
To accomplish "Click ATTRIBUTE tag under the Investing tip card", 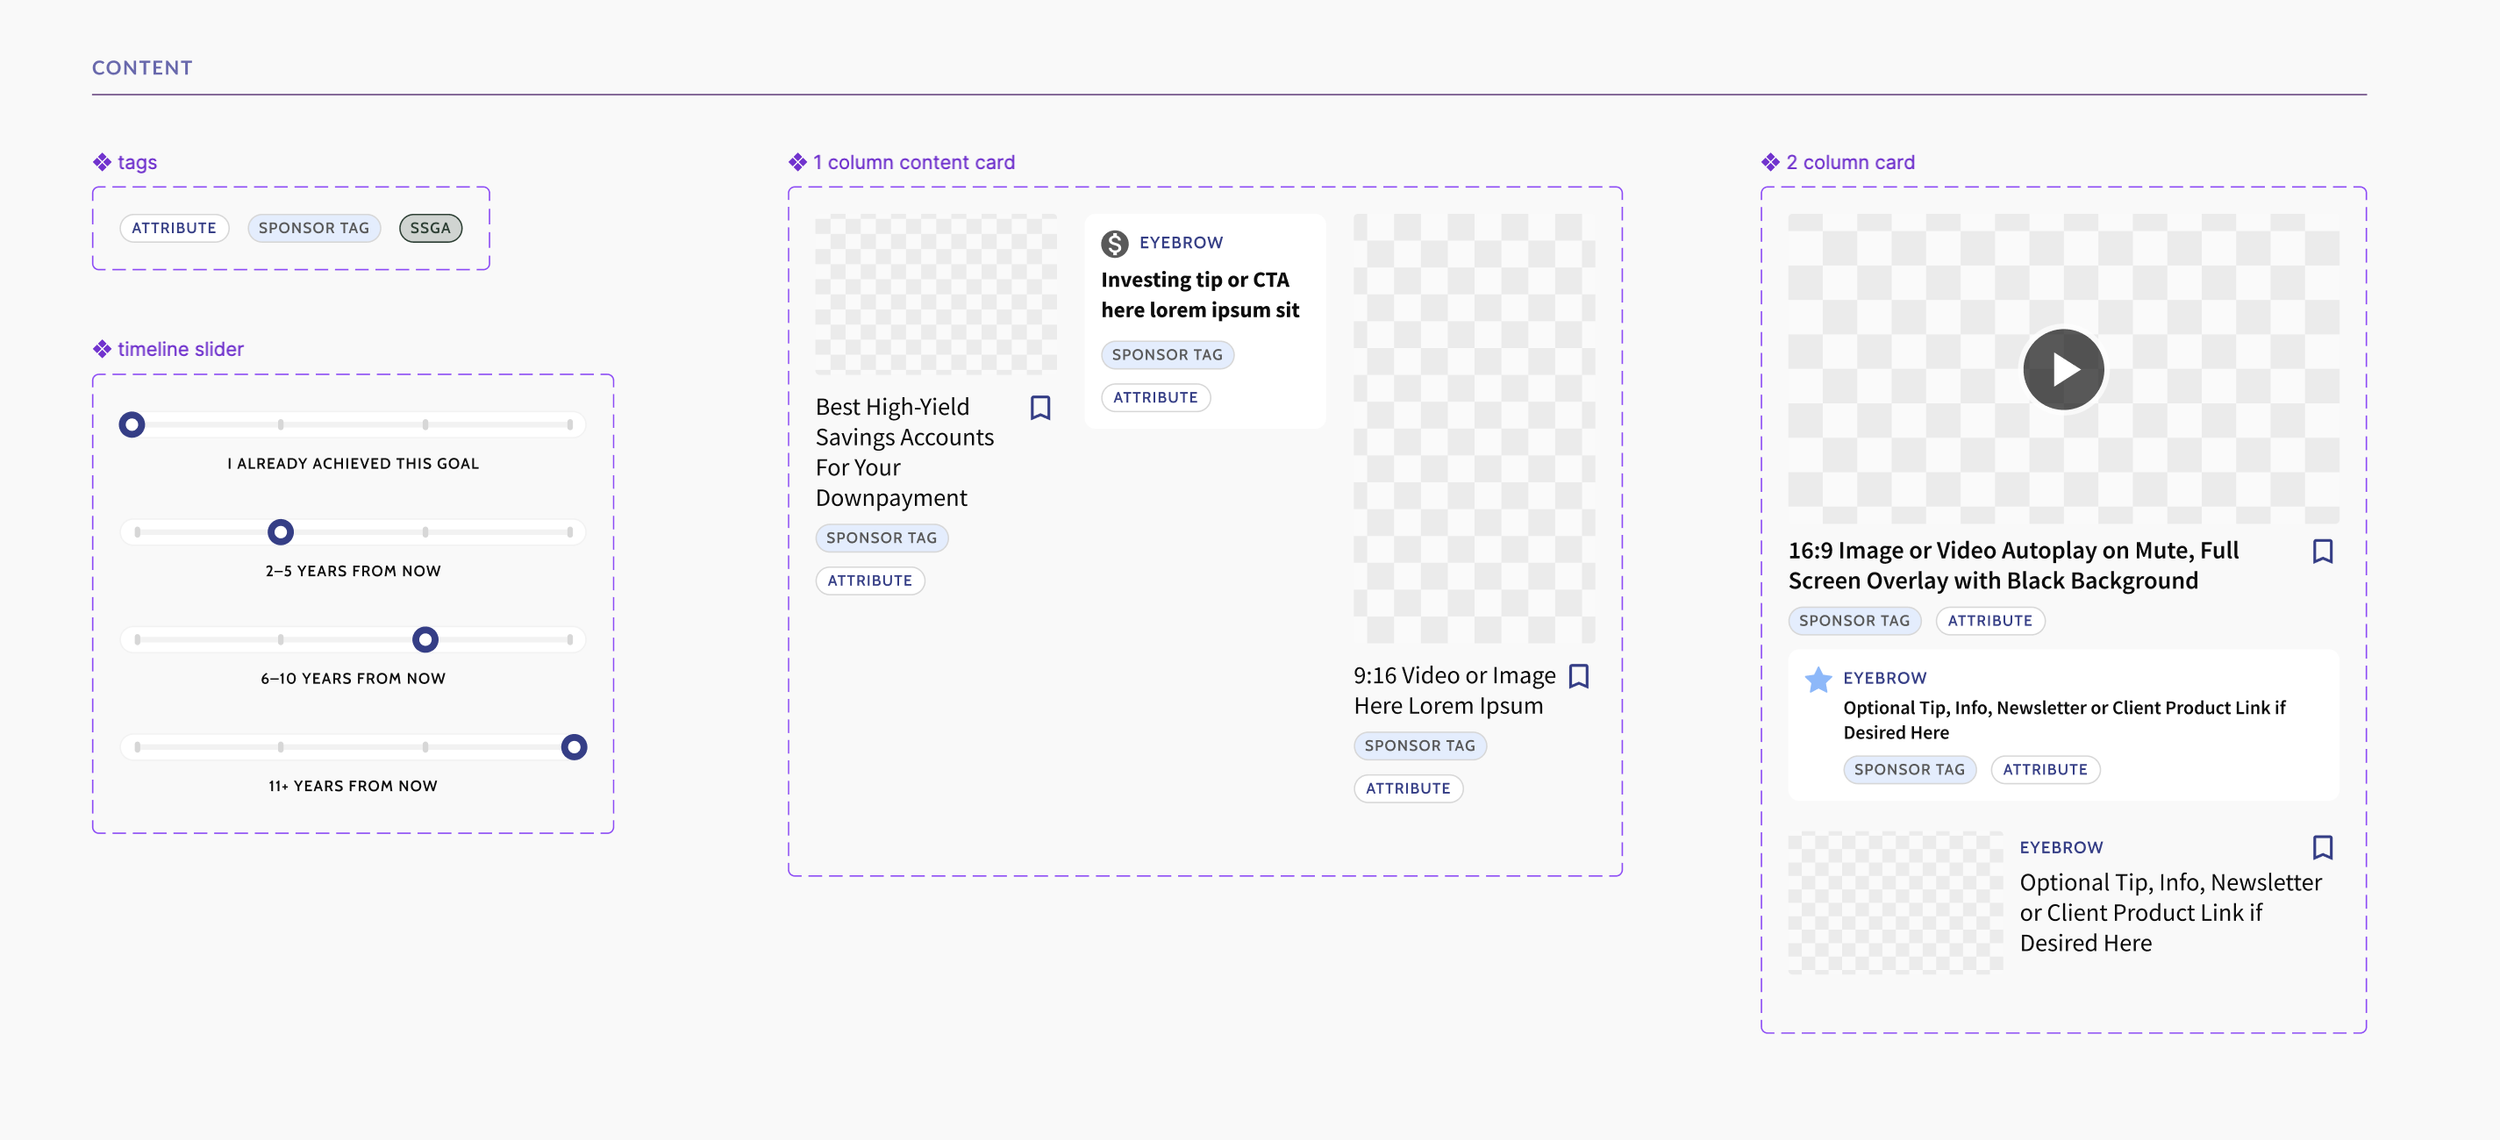I will click(x=1155, y=398).
